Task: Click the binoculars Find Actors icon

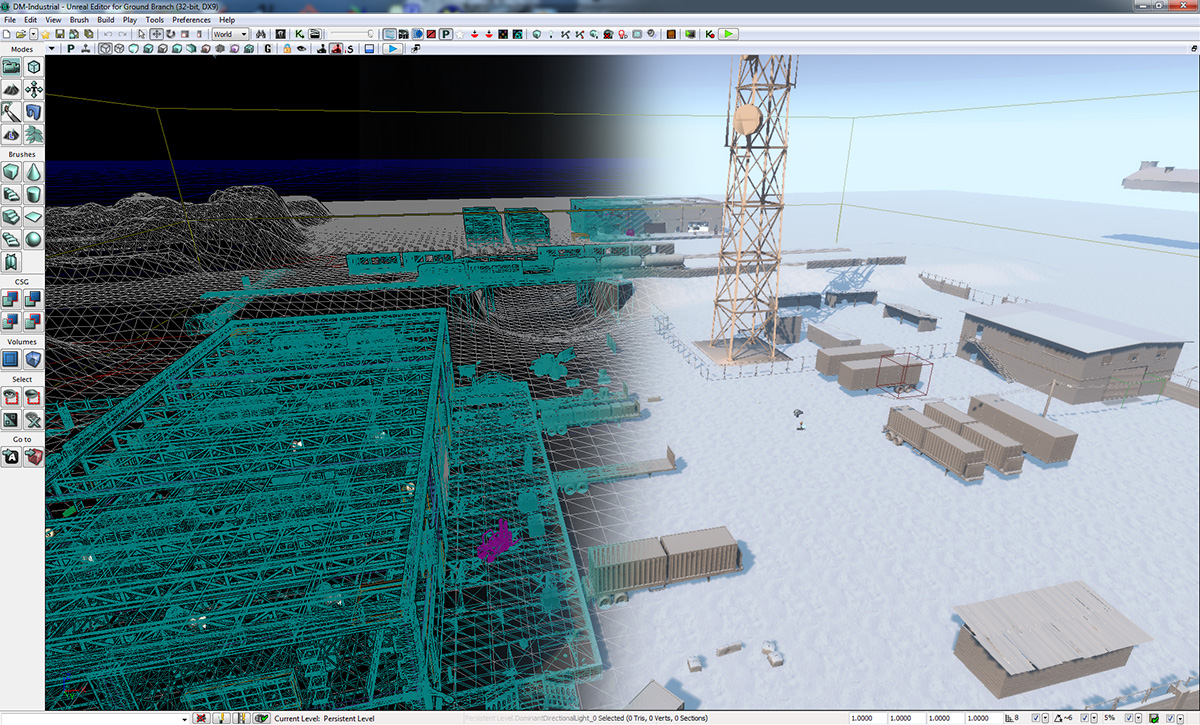Action: coord(261,34)
